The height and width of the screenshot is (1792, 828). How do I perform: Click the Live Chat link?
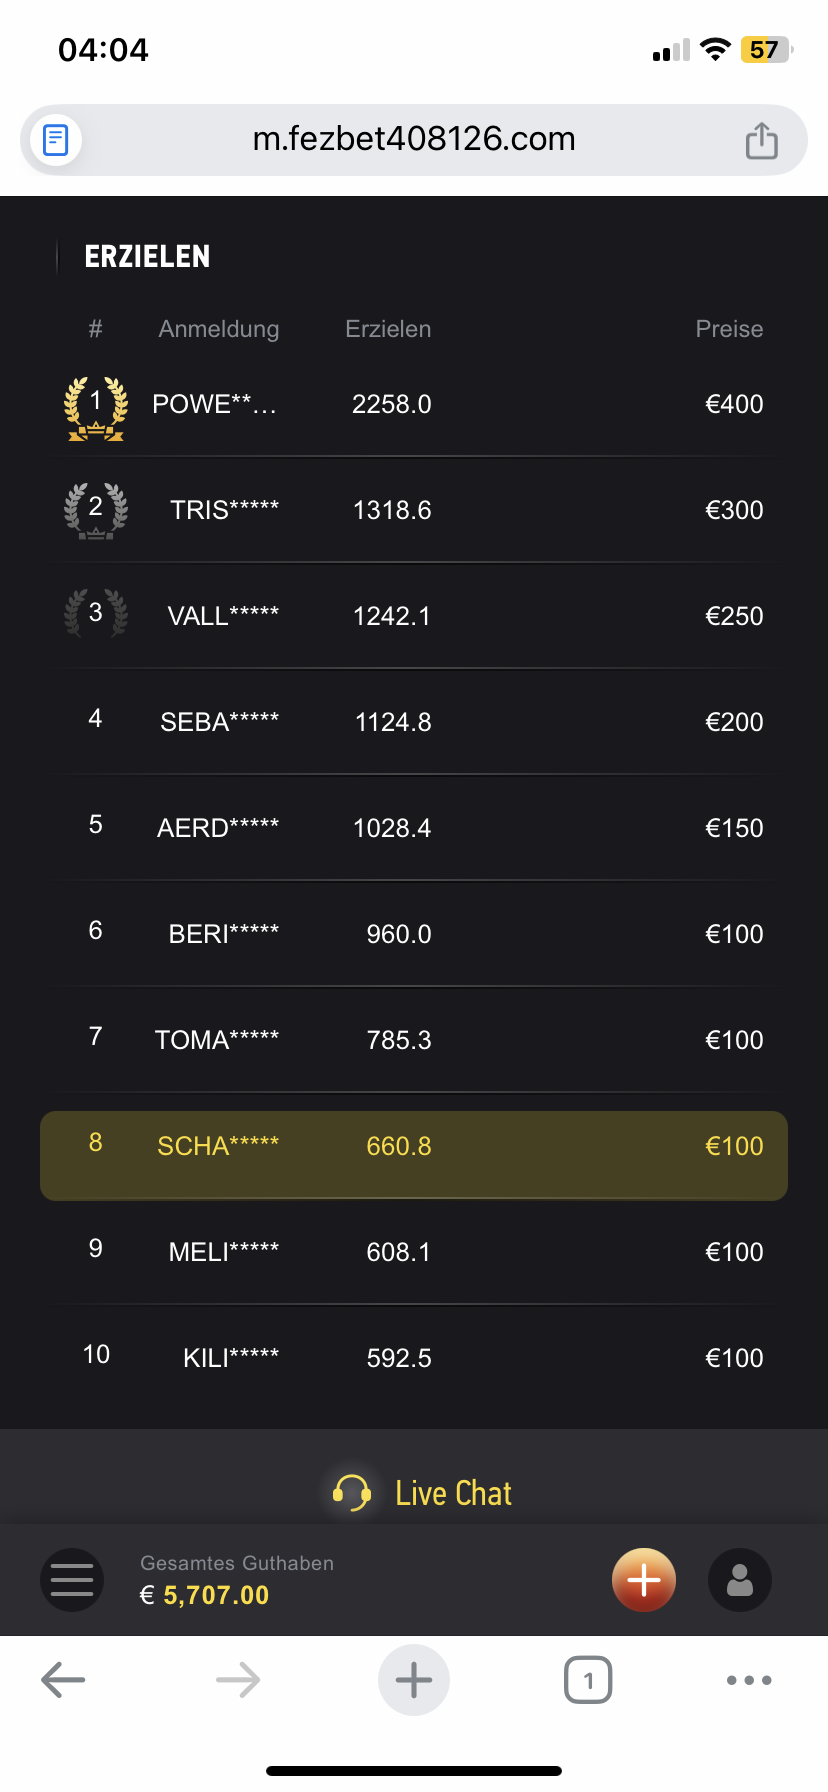(453, 1493)
